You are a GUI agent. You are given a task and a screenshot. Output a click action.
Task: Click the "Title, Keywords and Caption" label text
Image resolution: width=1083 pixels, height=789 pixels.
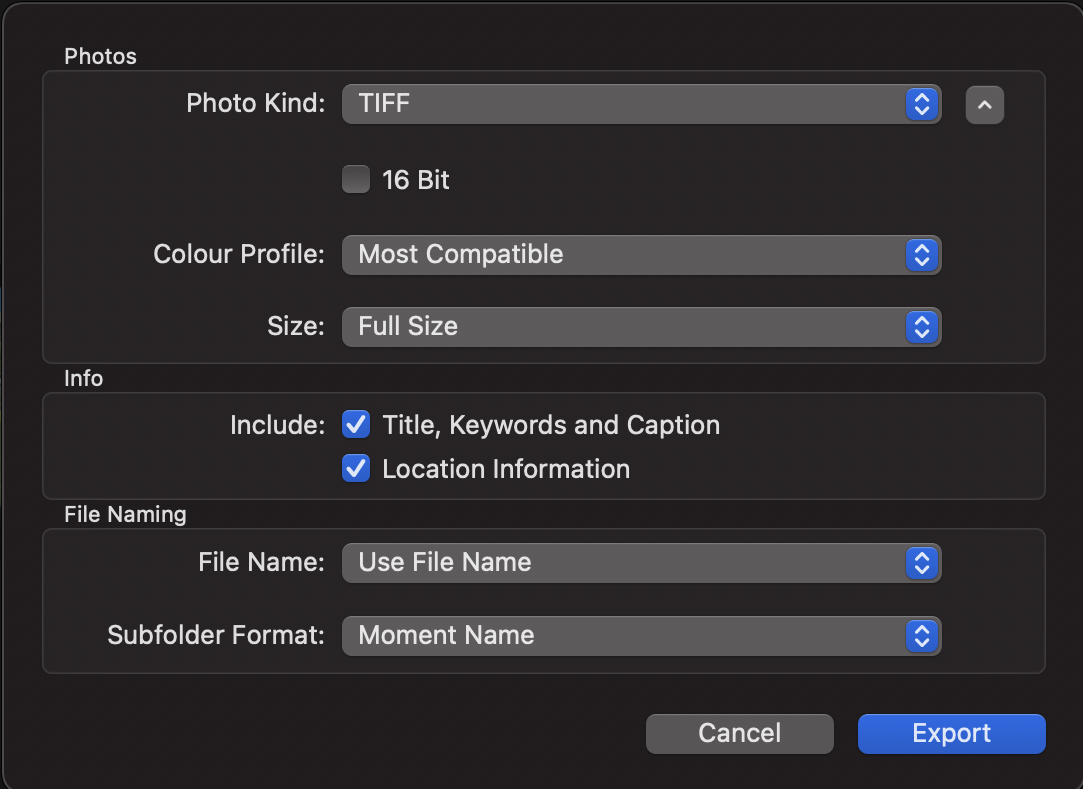point(551,425)
